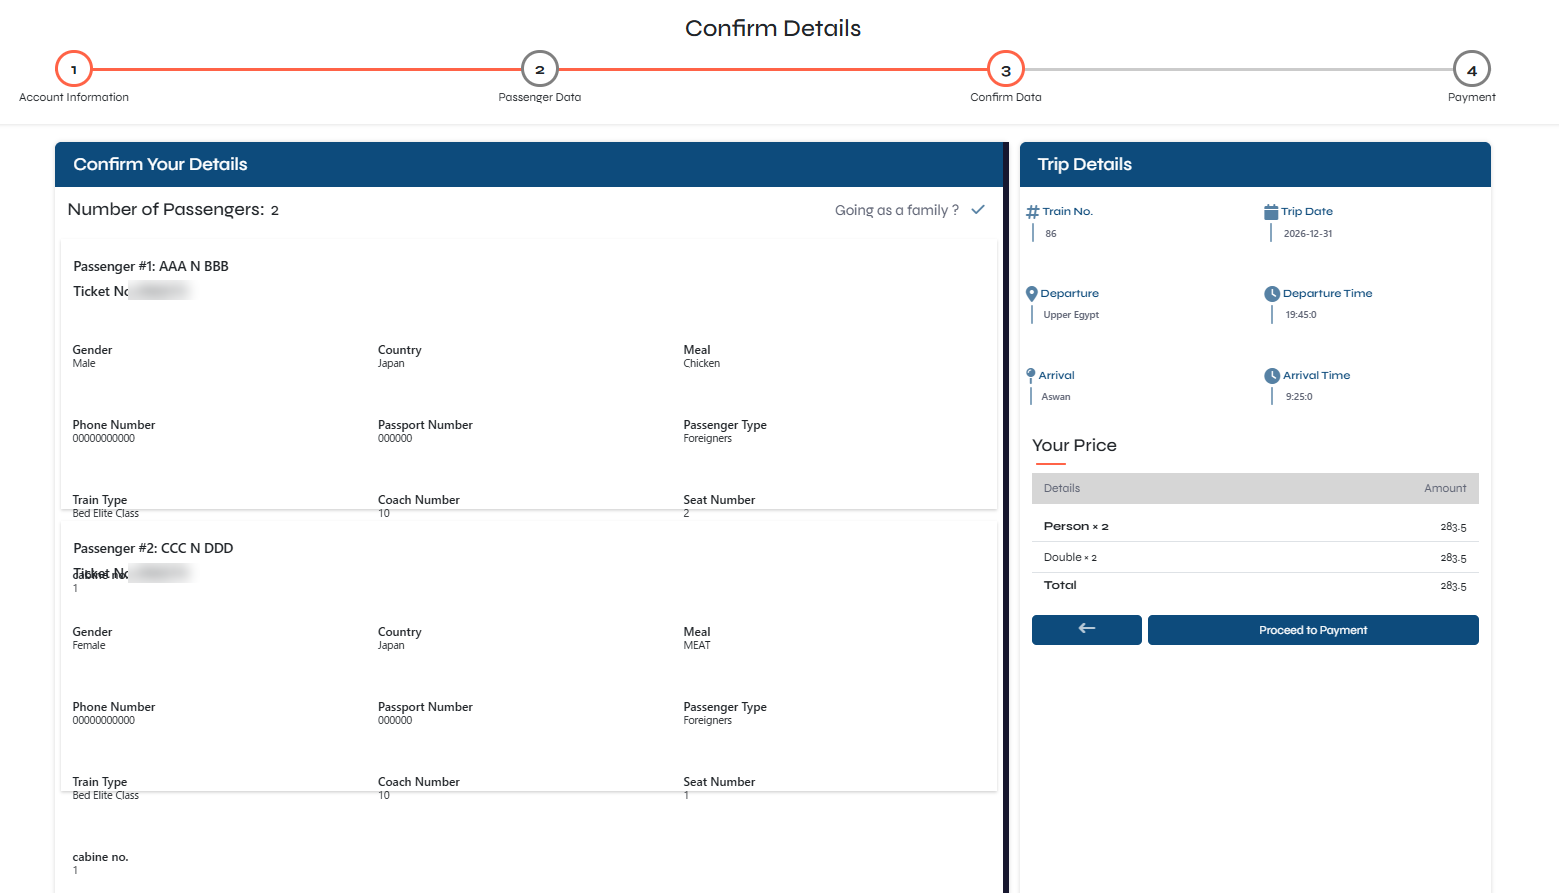Click the Trip Details header
Viewport: 1559px width, 893px height.
click(x=1084, y=164)
